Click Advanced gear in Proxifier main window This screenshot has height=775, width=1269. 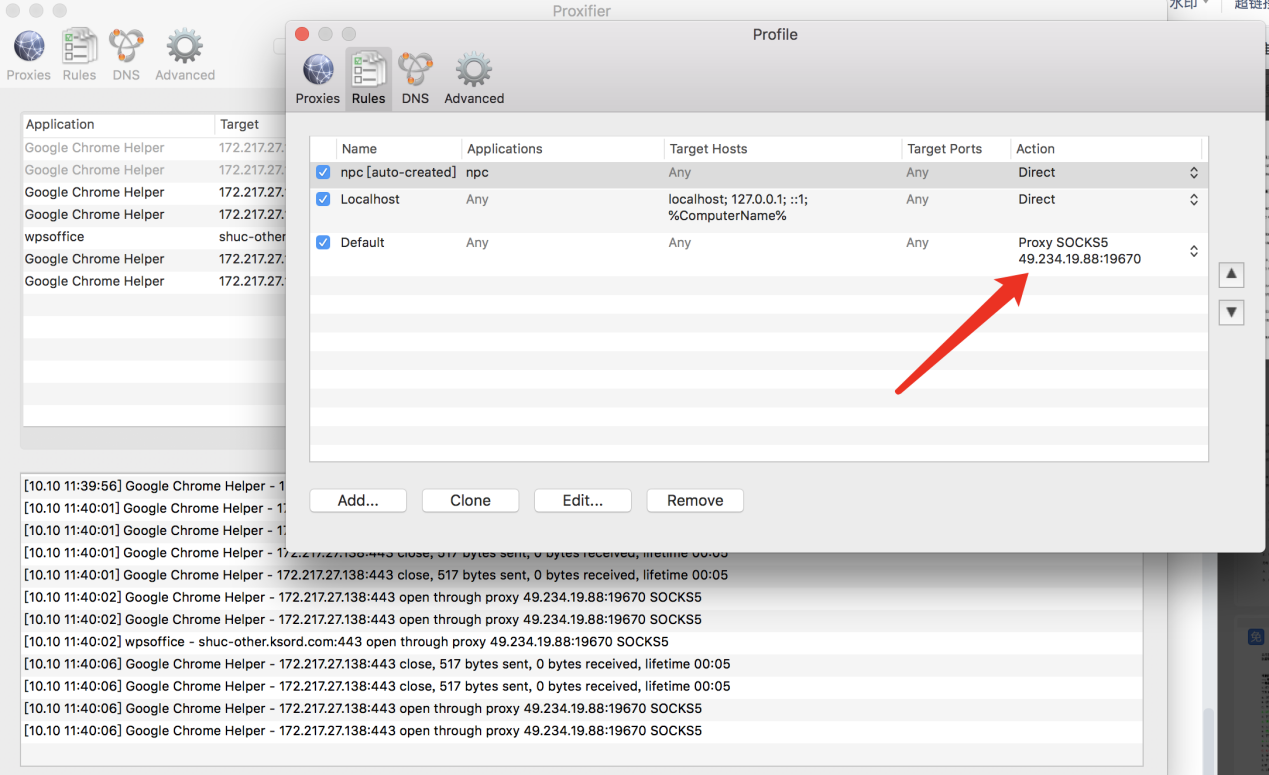pyautogui.click(x=185, y=56)
